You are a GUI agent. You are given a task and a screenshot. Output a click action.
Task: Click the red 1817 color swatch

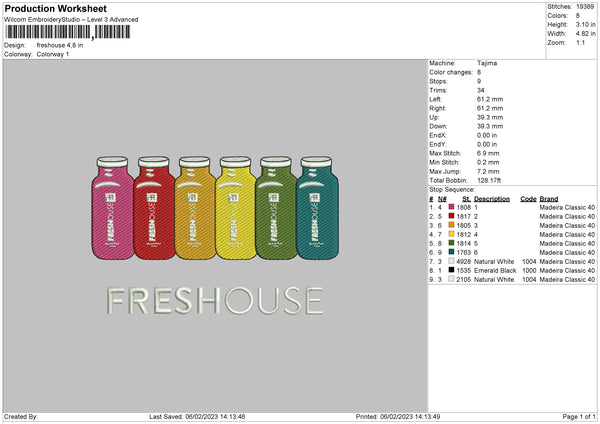coord(451,216)
